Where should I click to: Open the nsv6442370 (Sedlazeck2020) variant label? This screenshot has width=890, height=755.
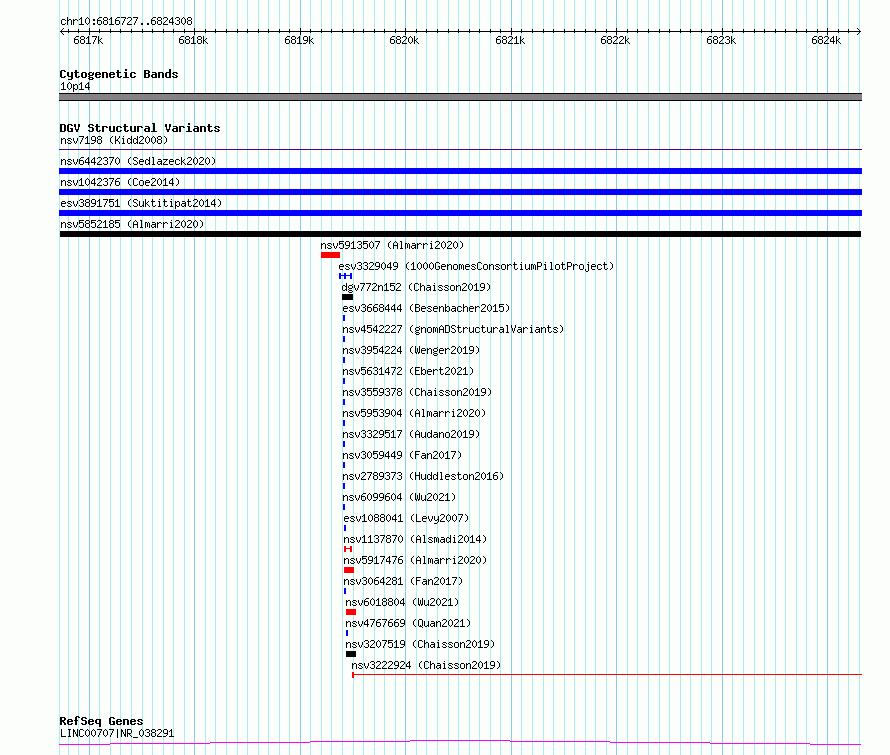coord(138,161)
